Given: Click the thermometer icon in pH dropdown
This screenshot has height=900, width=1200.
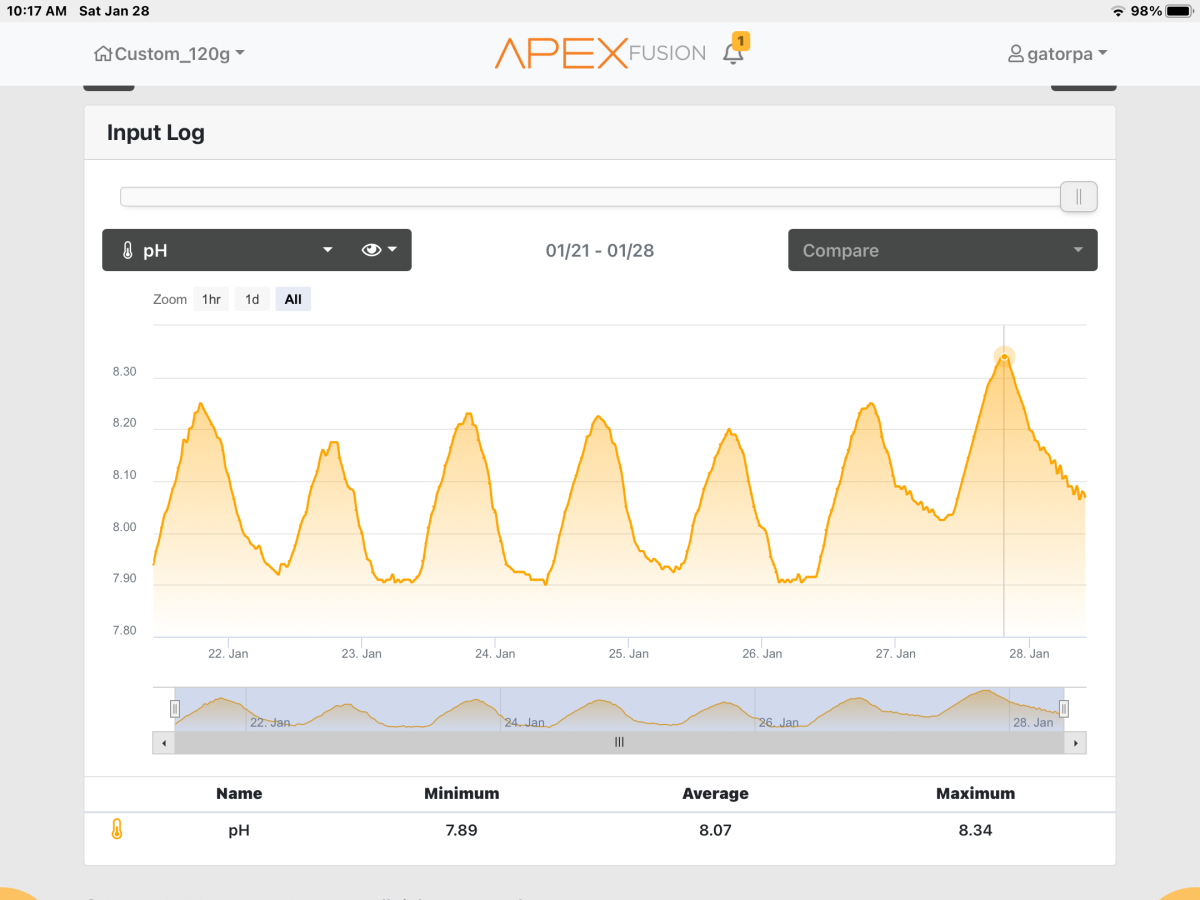Looking at the screenshot, I should tap(127, 251).
